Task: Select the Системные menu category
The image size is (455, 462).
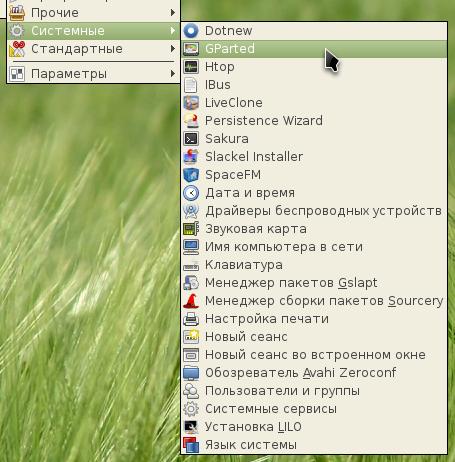Action: [93, 31]
